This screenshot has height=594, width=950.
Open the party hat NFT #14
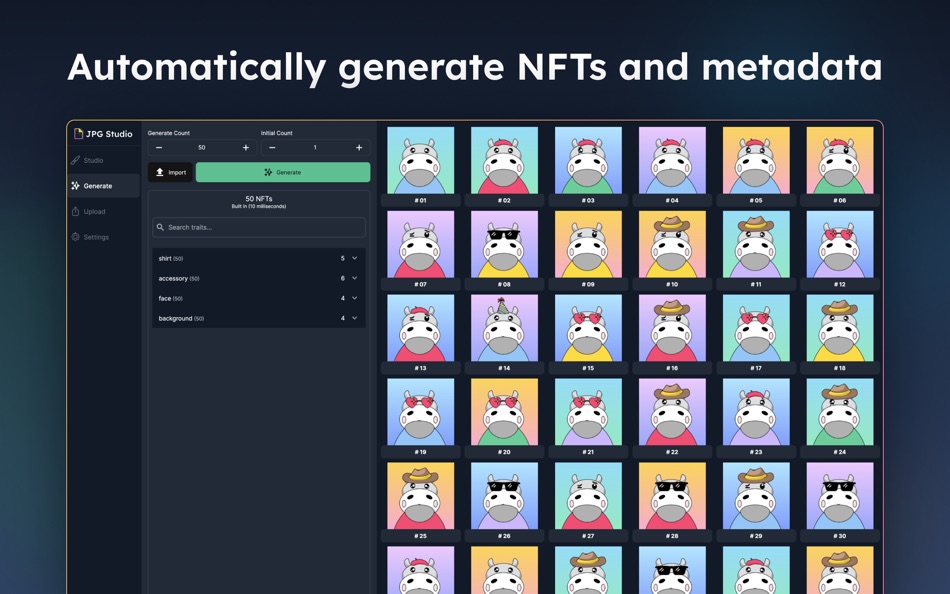[504, 328]
